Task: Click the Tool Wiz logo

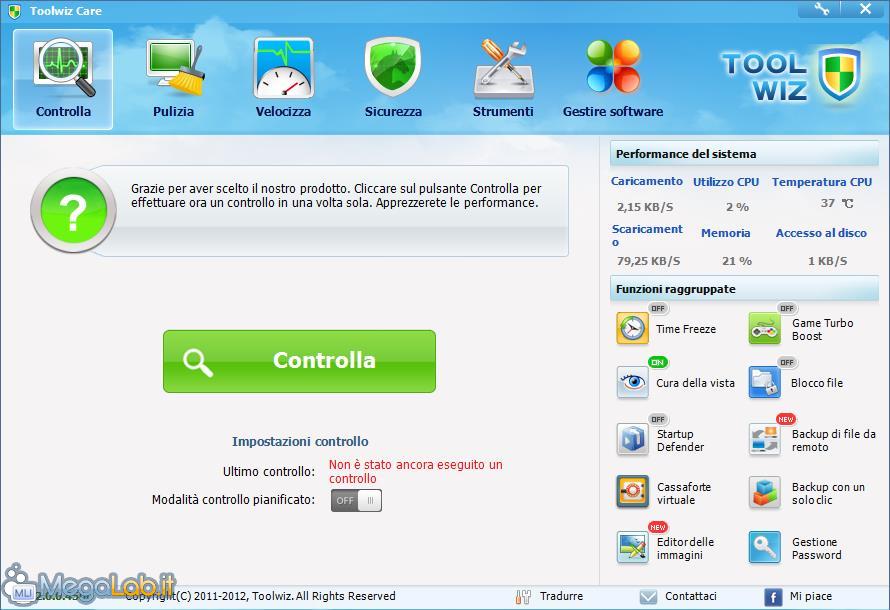Action: point(792,77)
